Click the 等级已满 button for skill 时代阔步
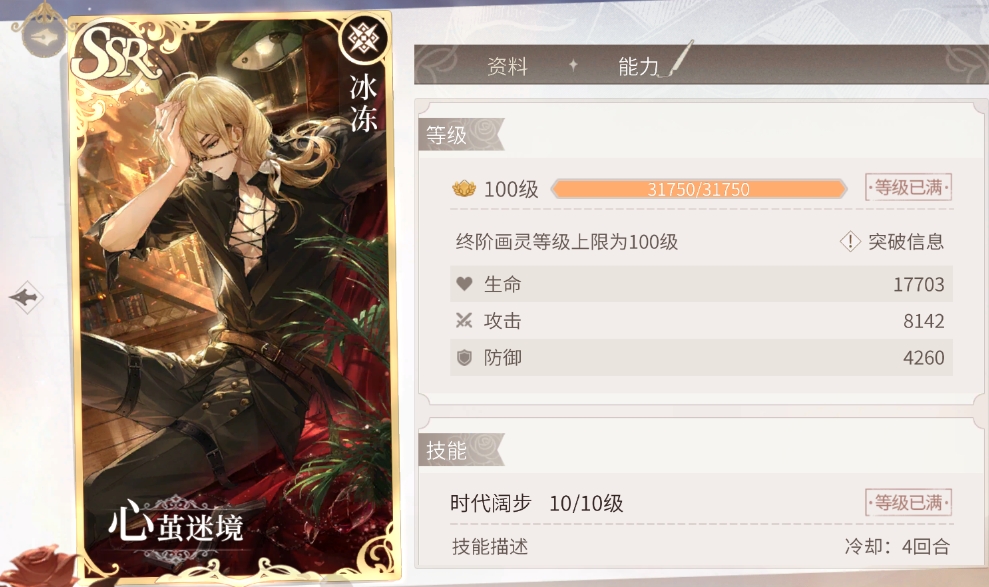This screenshot has width=989, height=587. (908, 503)
